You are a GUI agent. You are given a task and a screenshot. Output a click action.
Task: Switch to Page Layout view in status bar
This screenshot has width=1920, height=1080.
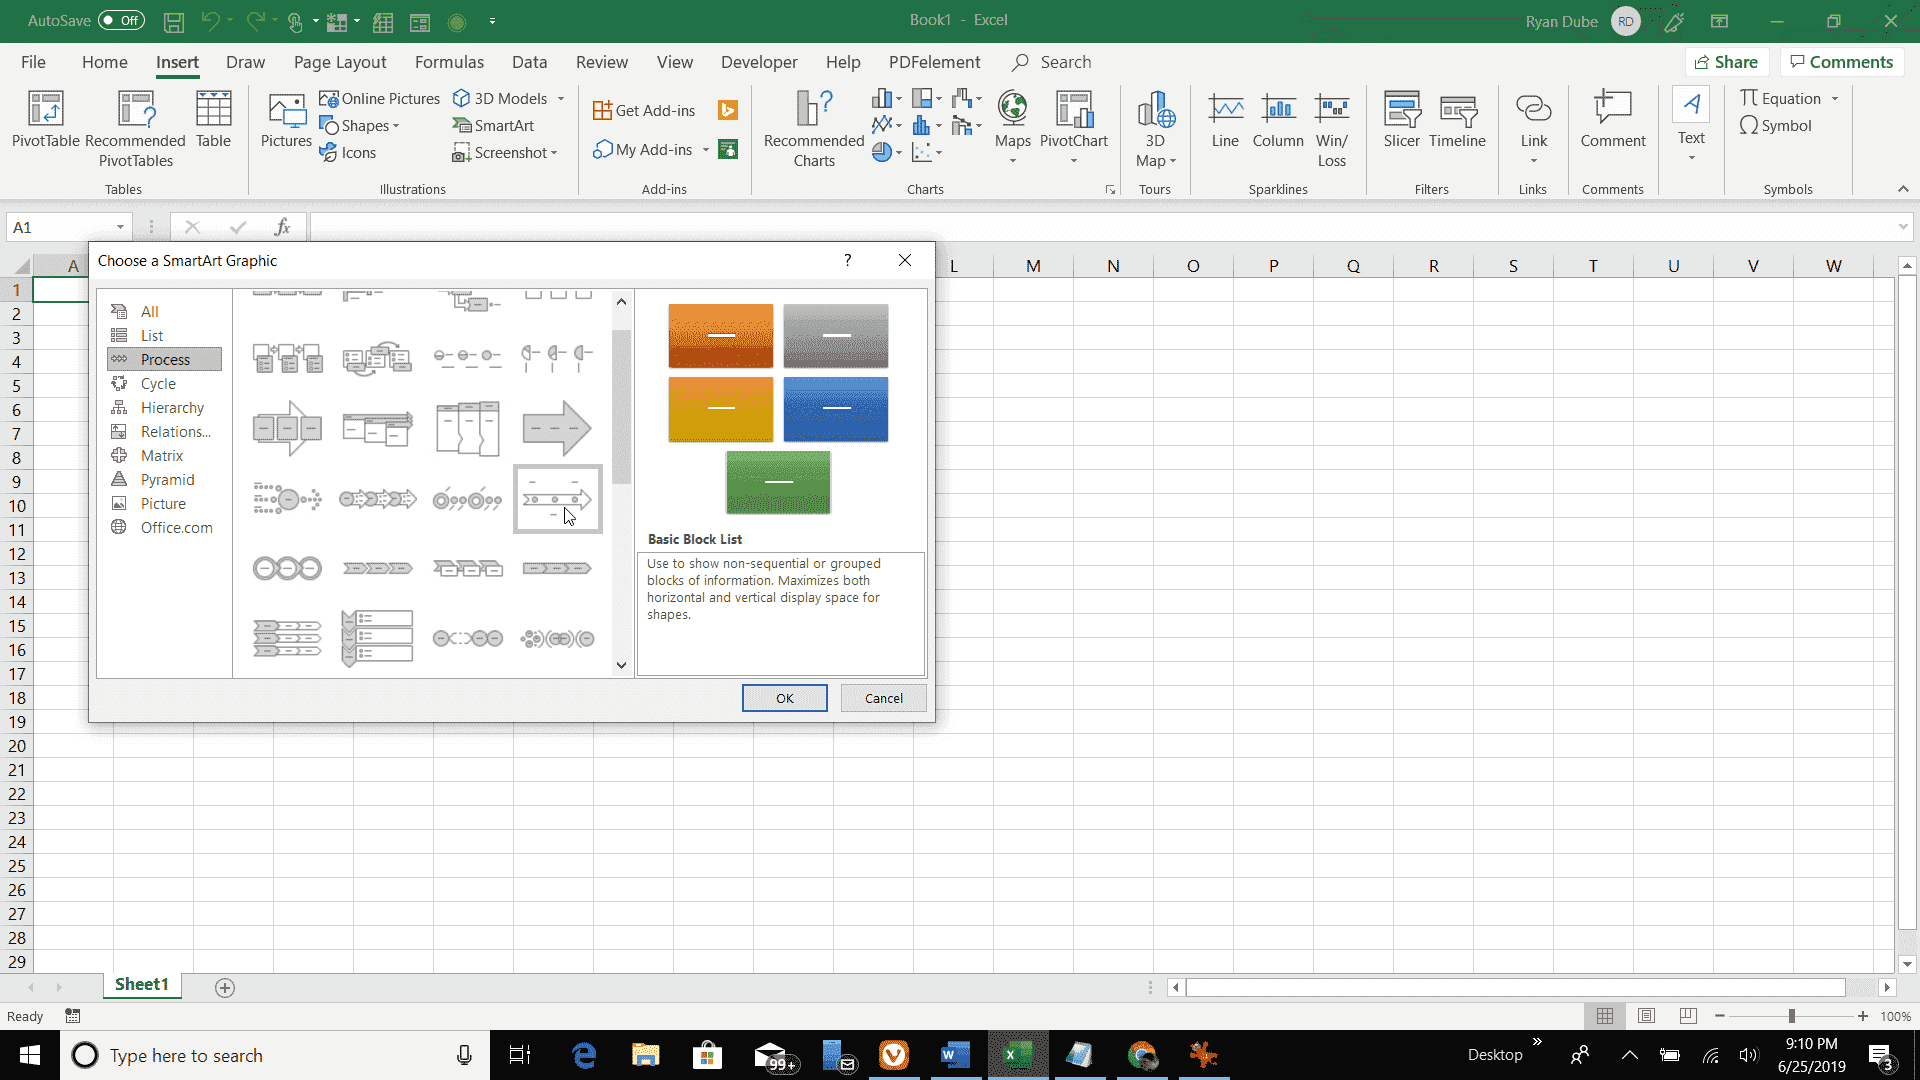(x=1646, y=1016)
